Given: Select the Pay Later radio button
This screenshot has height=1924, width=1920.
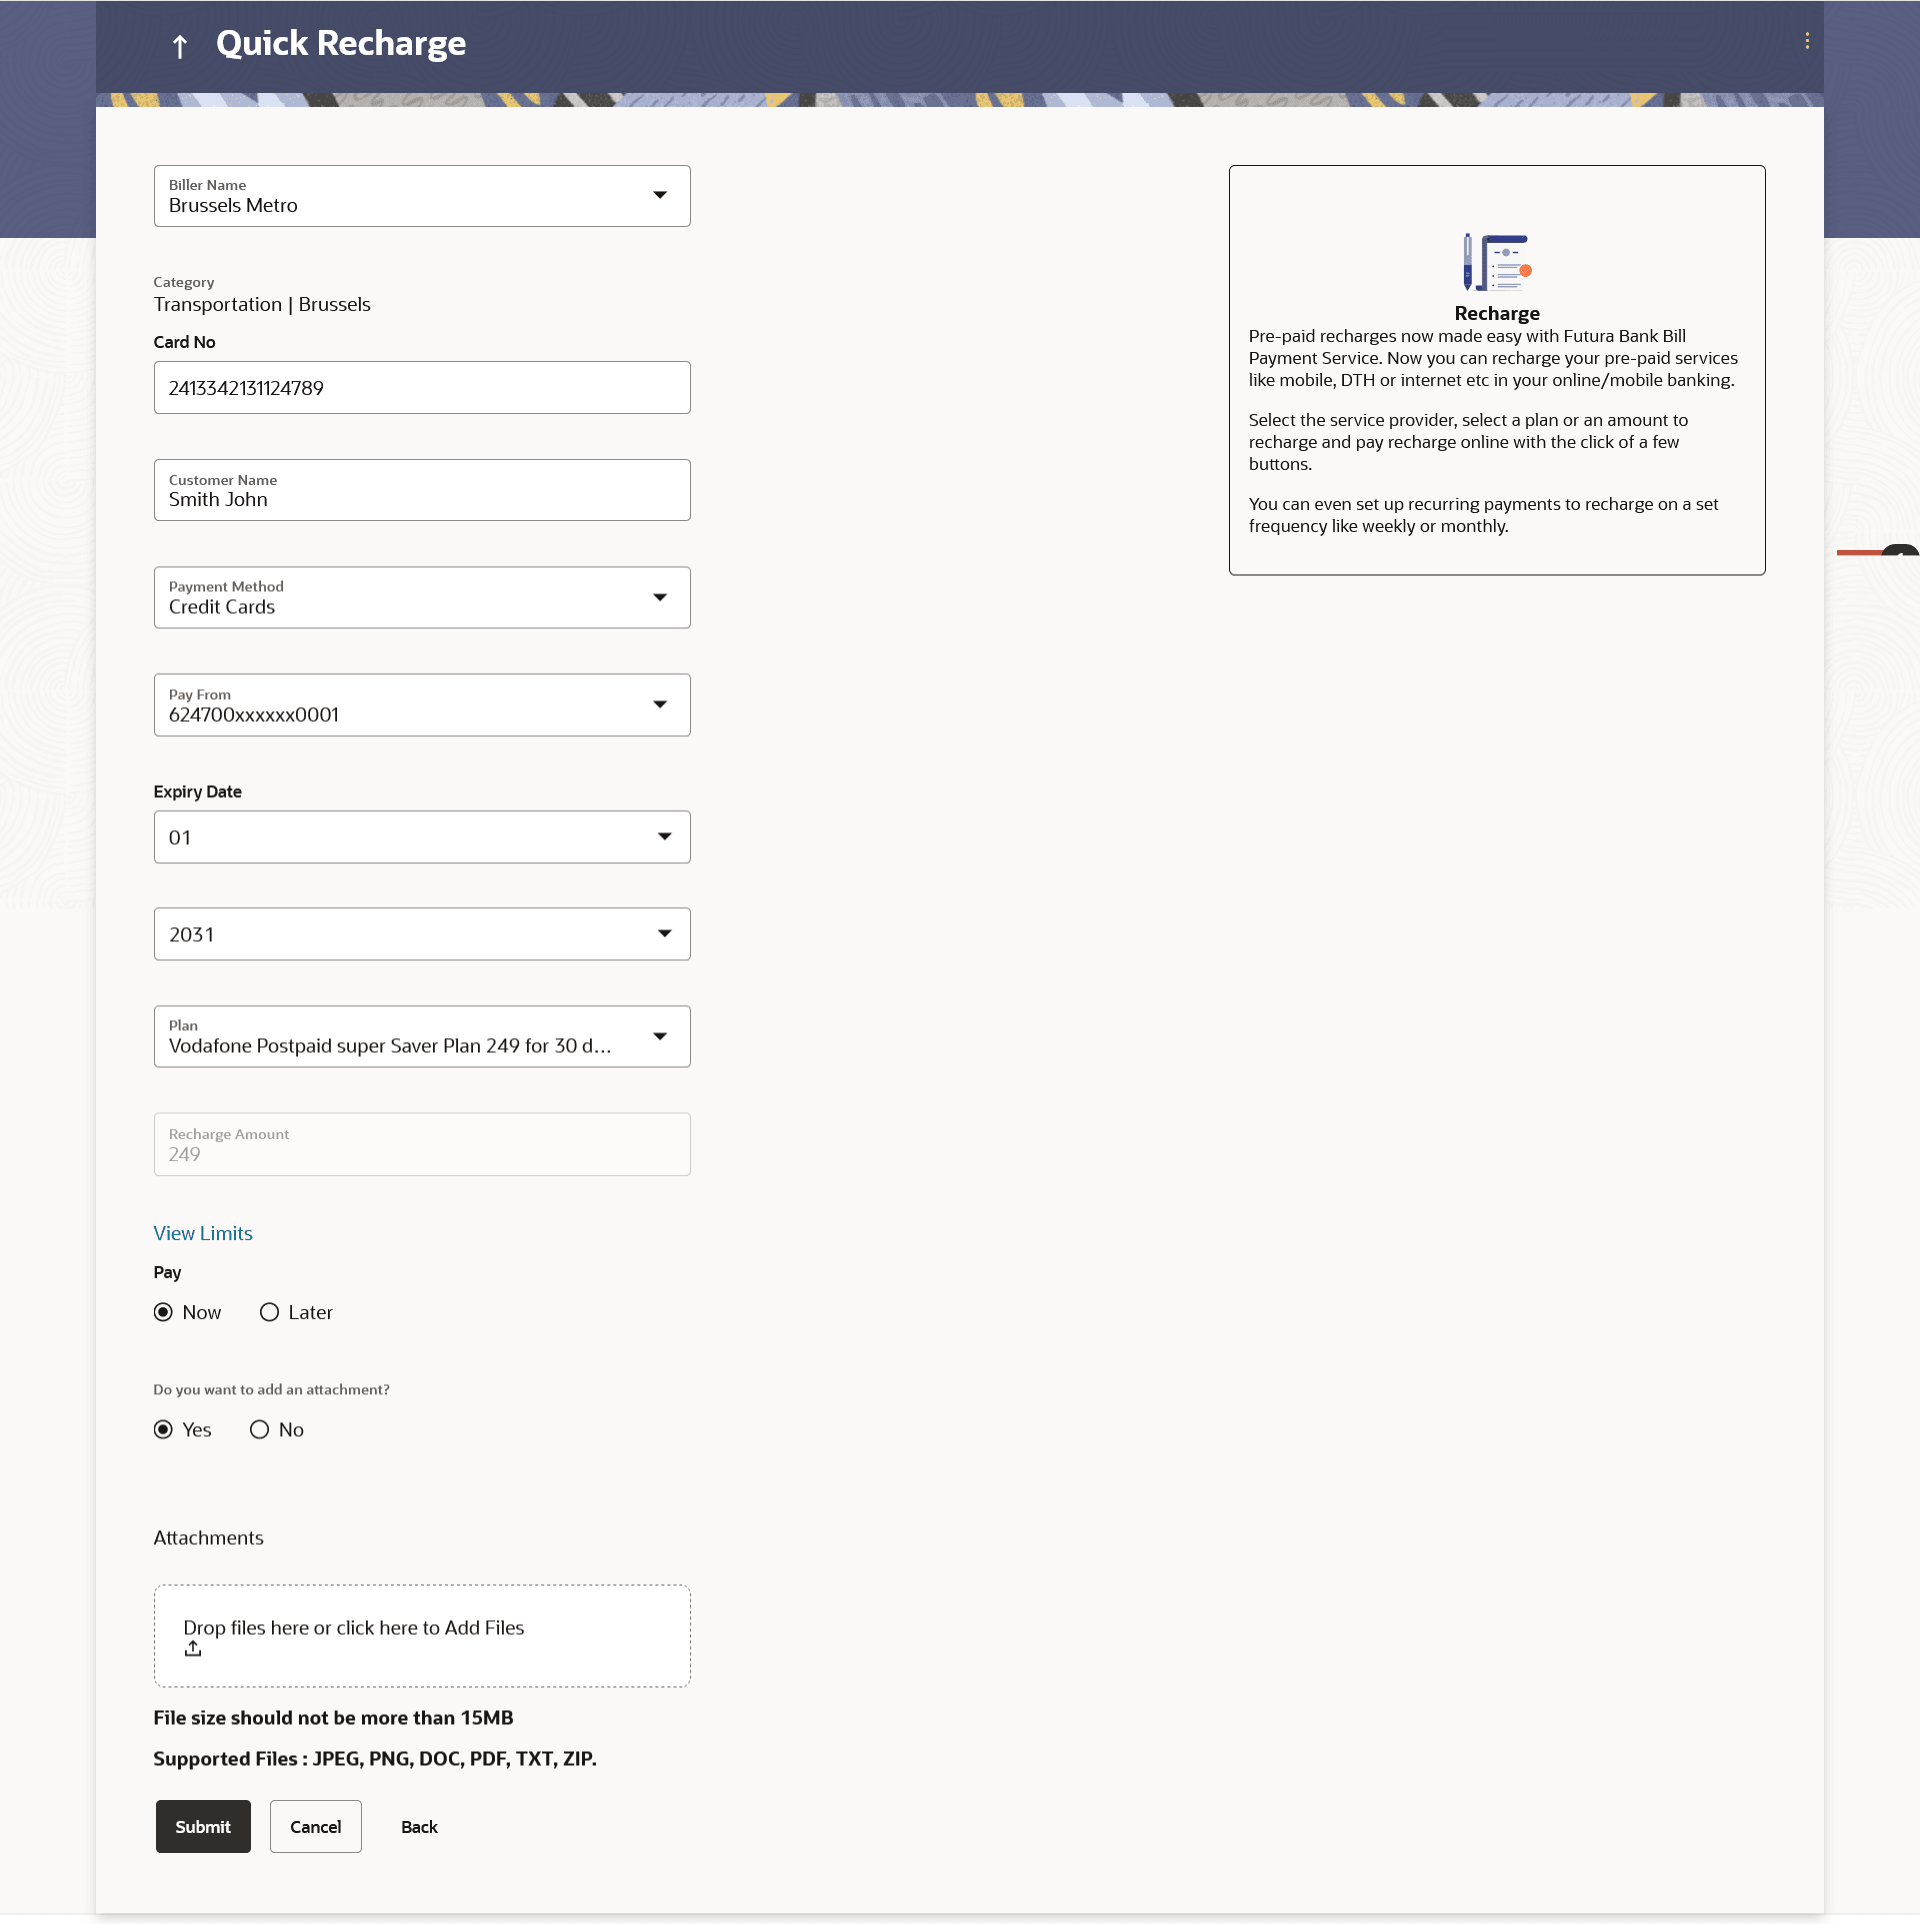Looking at the screenshot, I should pyautogui.click(x=269, y=1312).
